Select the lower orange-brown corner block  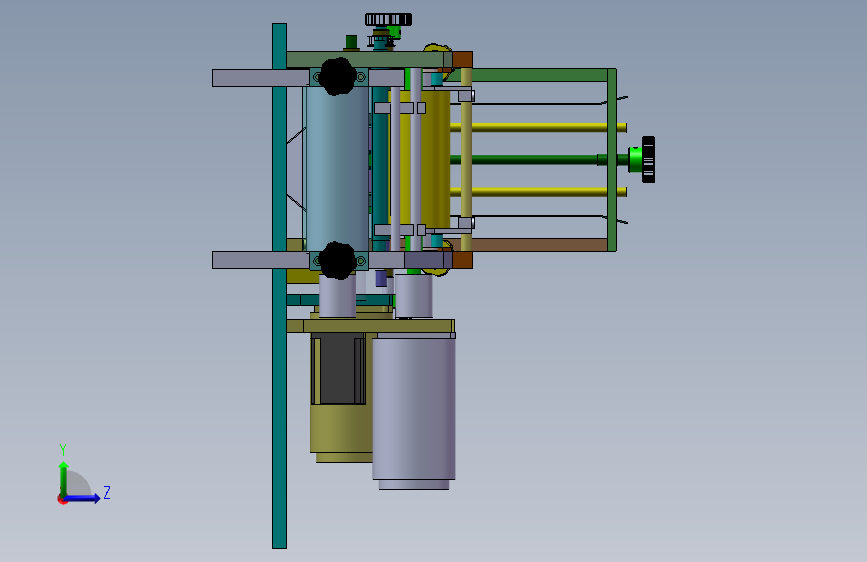pyautogui.click(x=462, y=260)
